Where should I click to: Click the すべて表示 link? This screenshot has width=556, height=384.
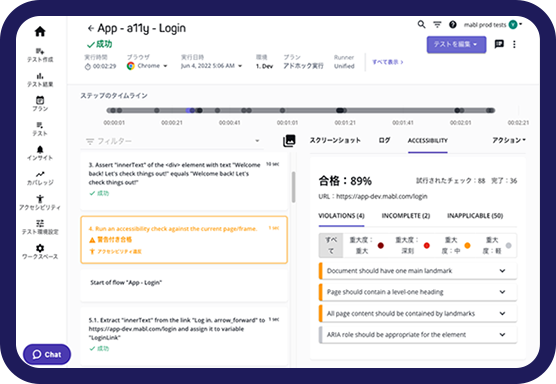[387, 62]
